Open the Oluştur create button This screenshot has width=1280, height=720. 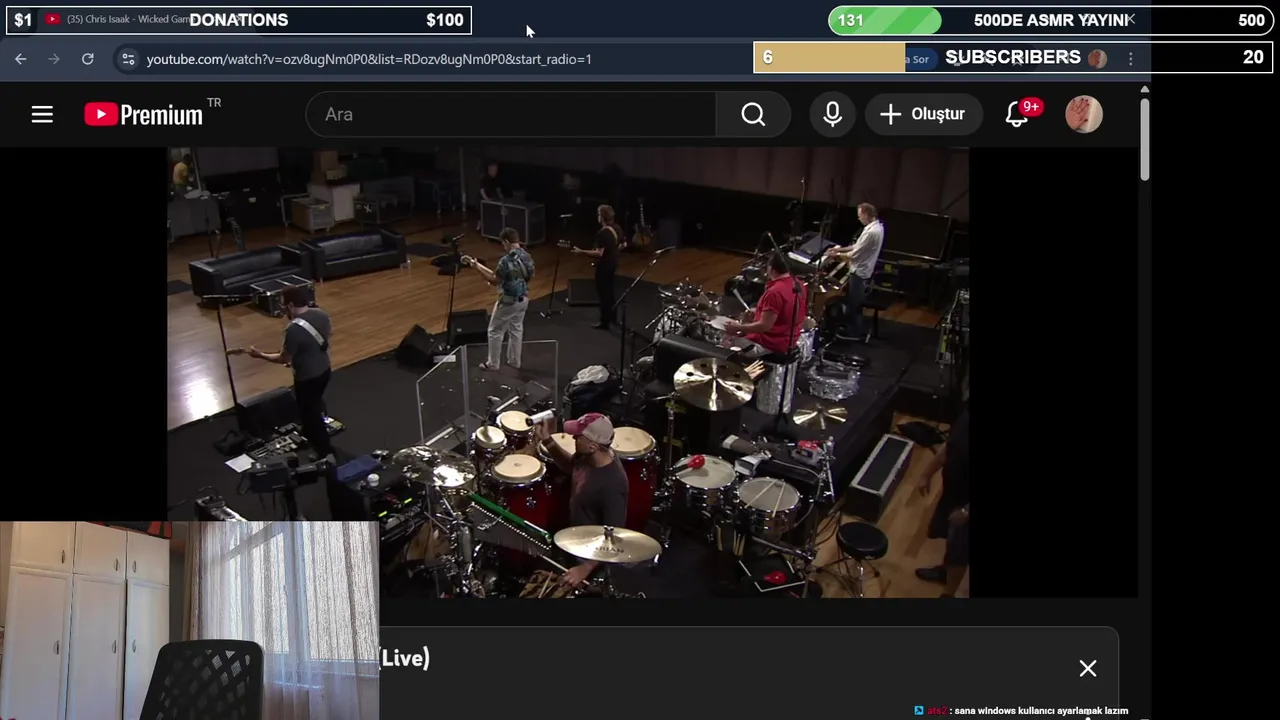(922, 114)
